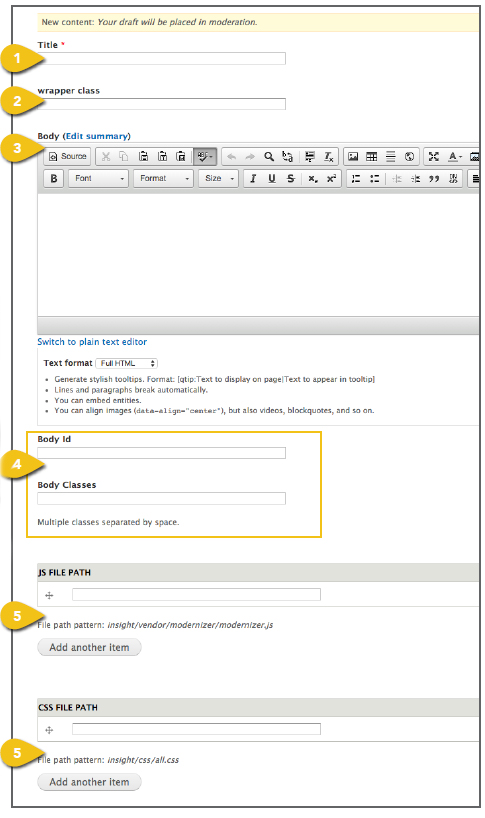Click the Undo arrow

tap(232, 157)
